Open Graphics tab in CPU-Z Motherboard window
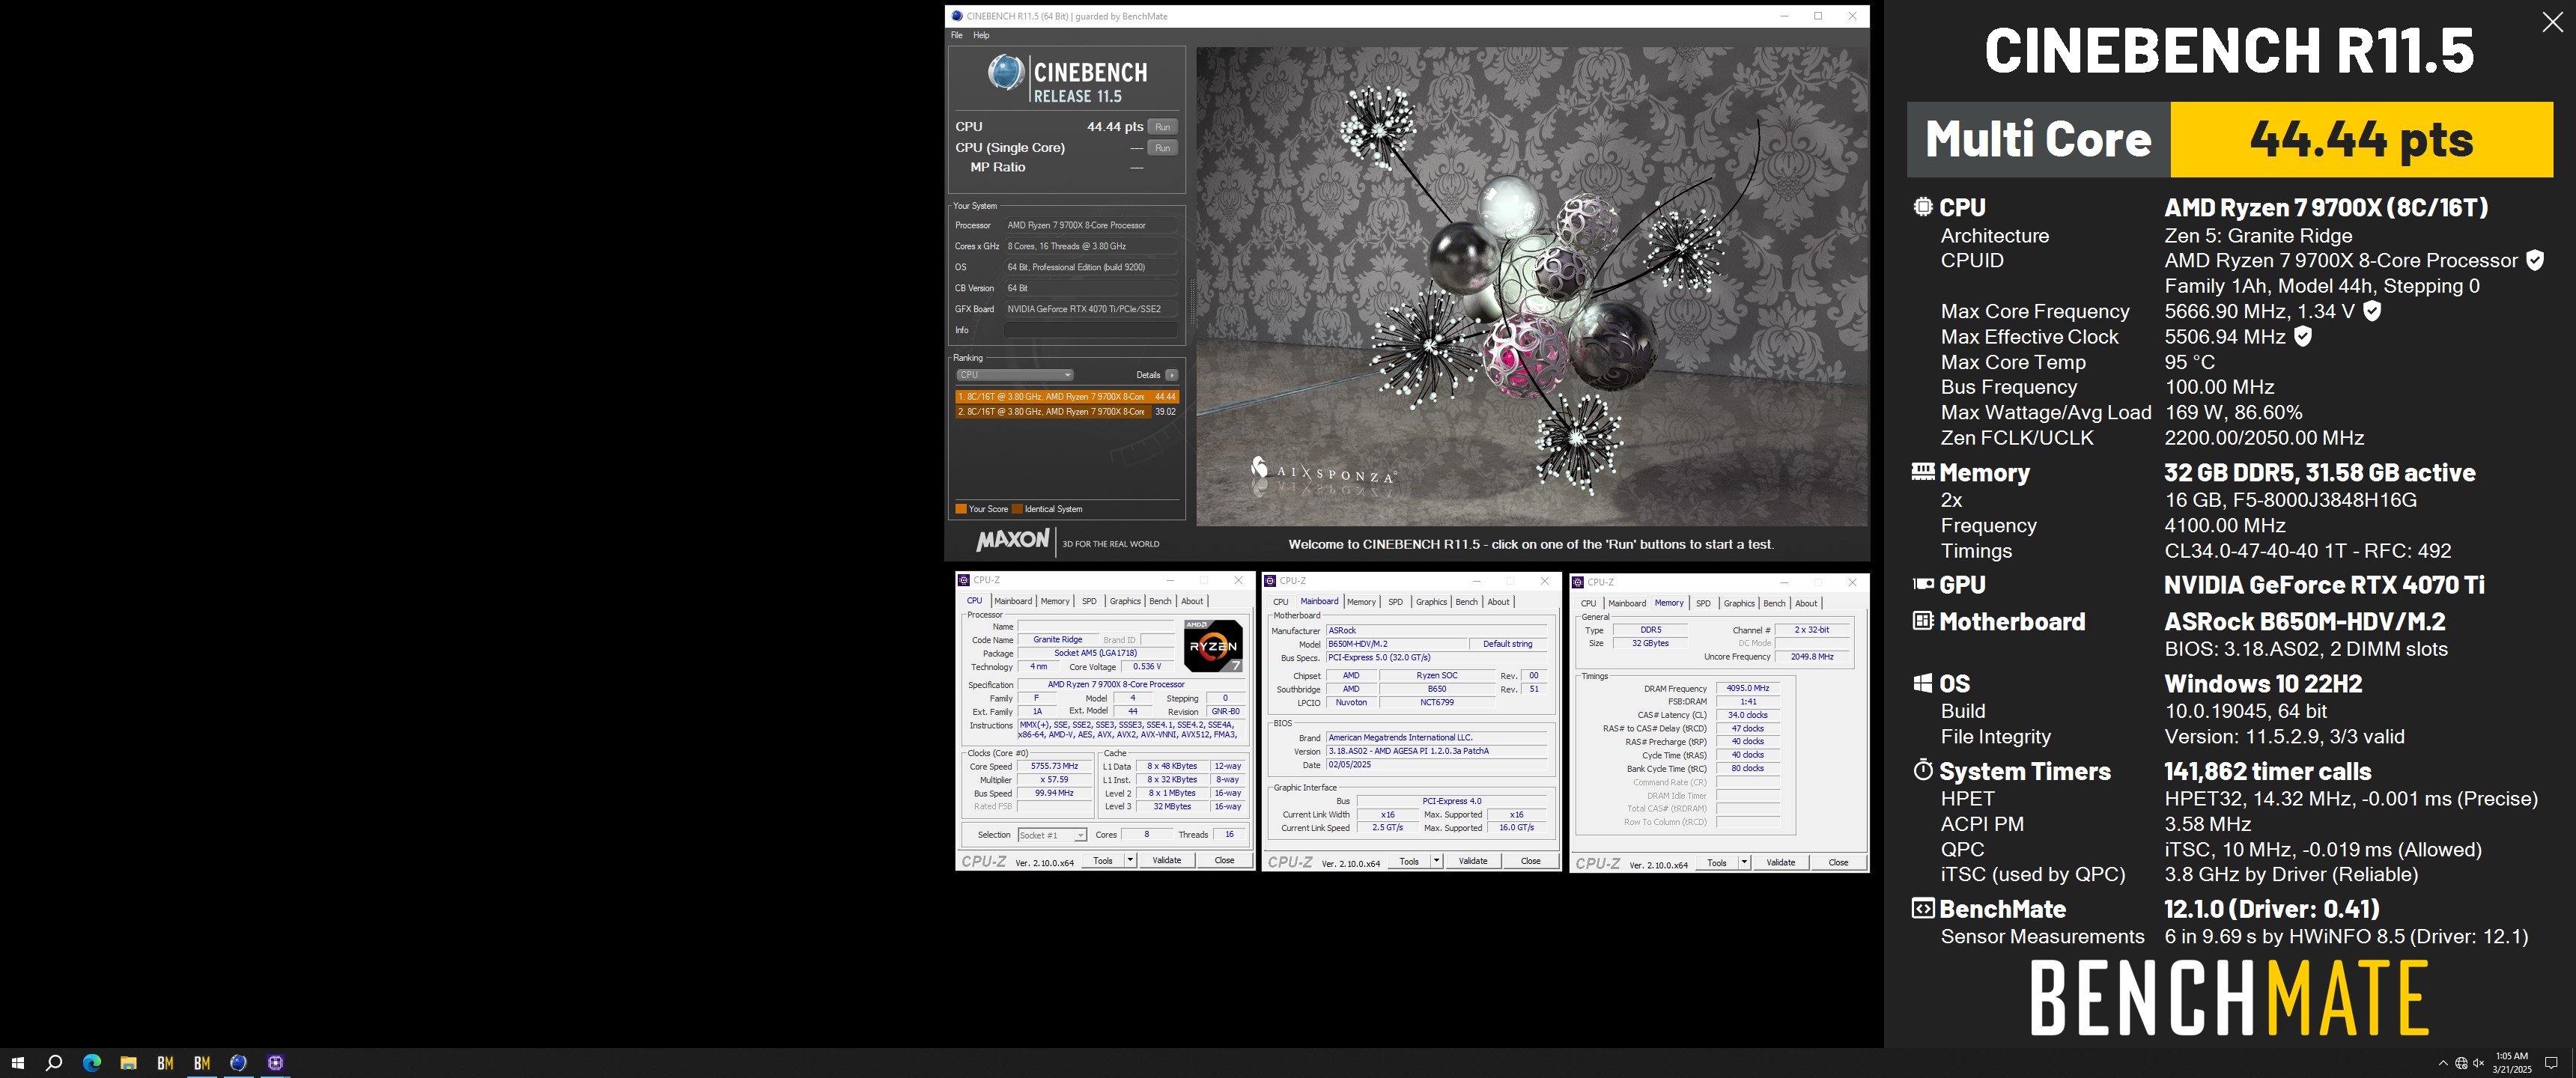The image size is (2576, 1078). pos(1431,602)
